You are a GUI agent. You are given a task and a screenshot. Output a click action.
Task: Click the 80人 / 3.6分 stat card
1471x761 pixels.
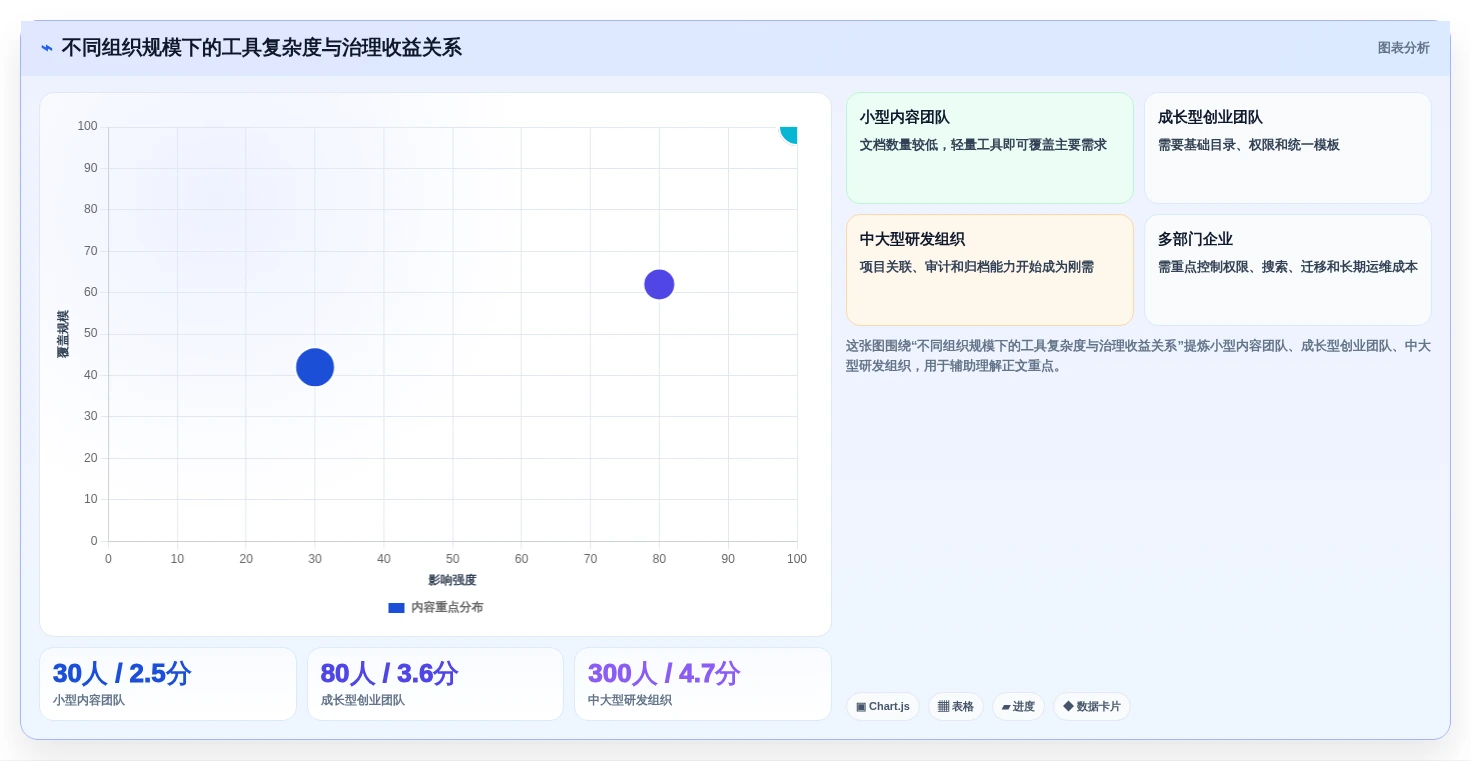(435, 684)
